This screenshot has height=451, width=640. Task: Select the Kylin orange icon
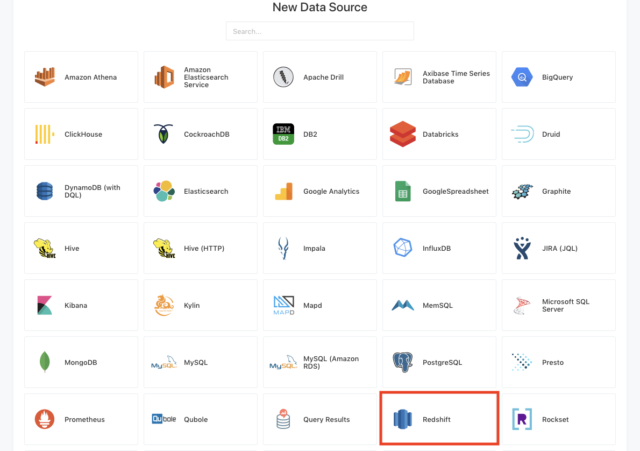pos(164,305)
